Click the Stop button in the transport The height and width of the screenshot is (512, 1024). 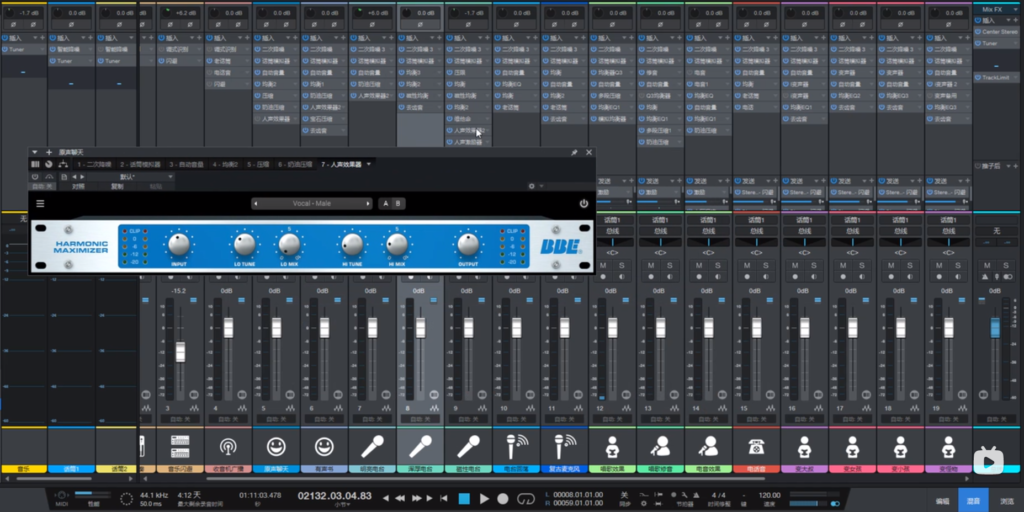(x=464, y=498)
